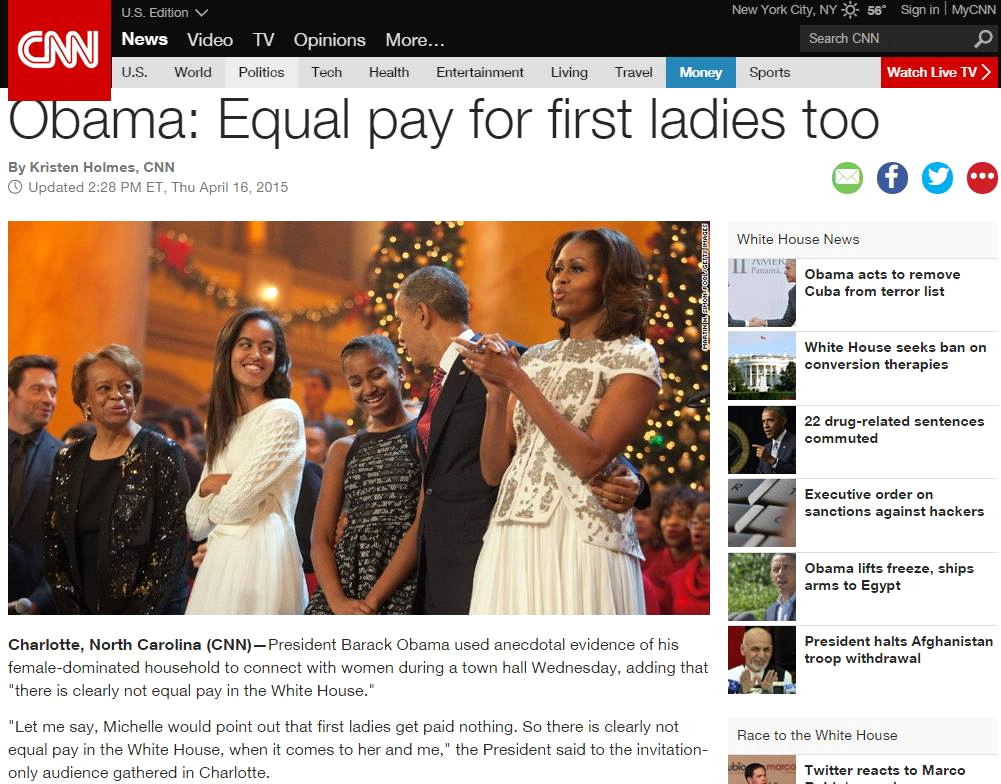The width and height of the screenshot is (1001, 784).
Task: Open Obama acts to remove Cuba story
Action: pyautogui.click(x=882, y=283)
